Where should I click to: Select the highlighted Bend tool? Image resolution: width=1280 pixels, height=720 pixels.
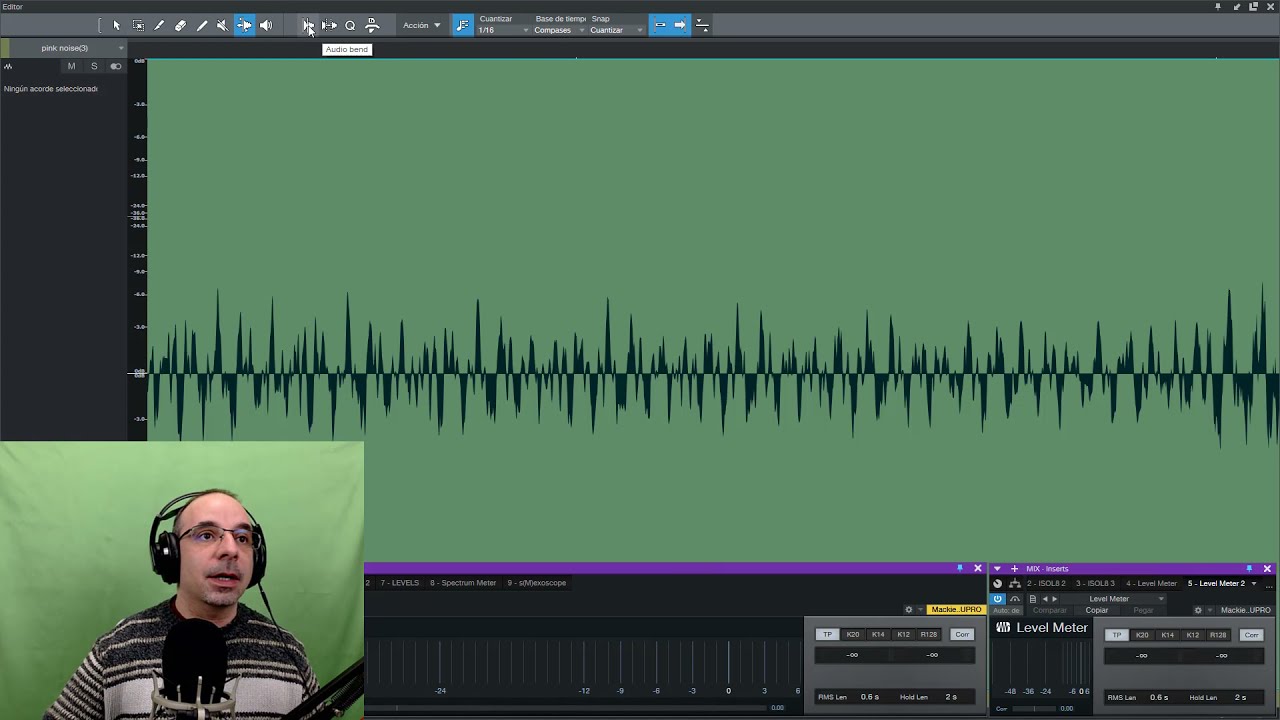click(244, 25)
